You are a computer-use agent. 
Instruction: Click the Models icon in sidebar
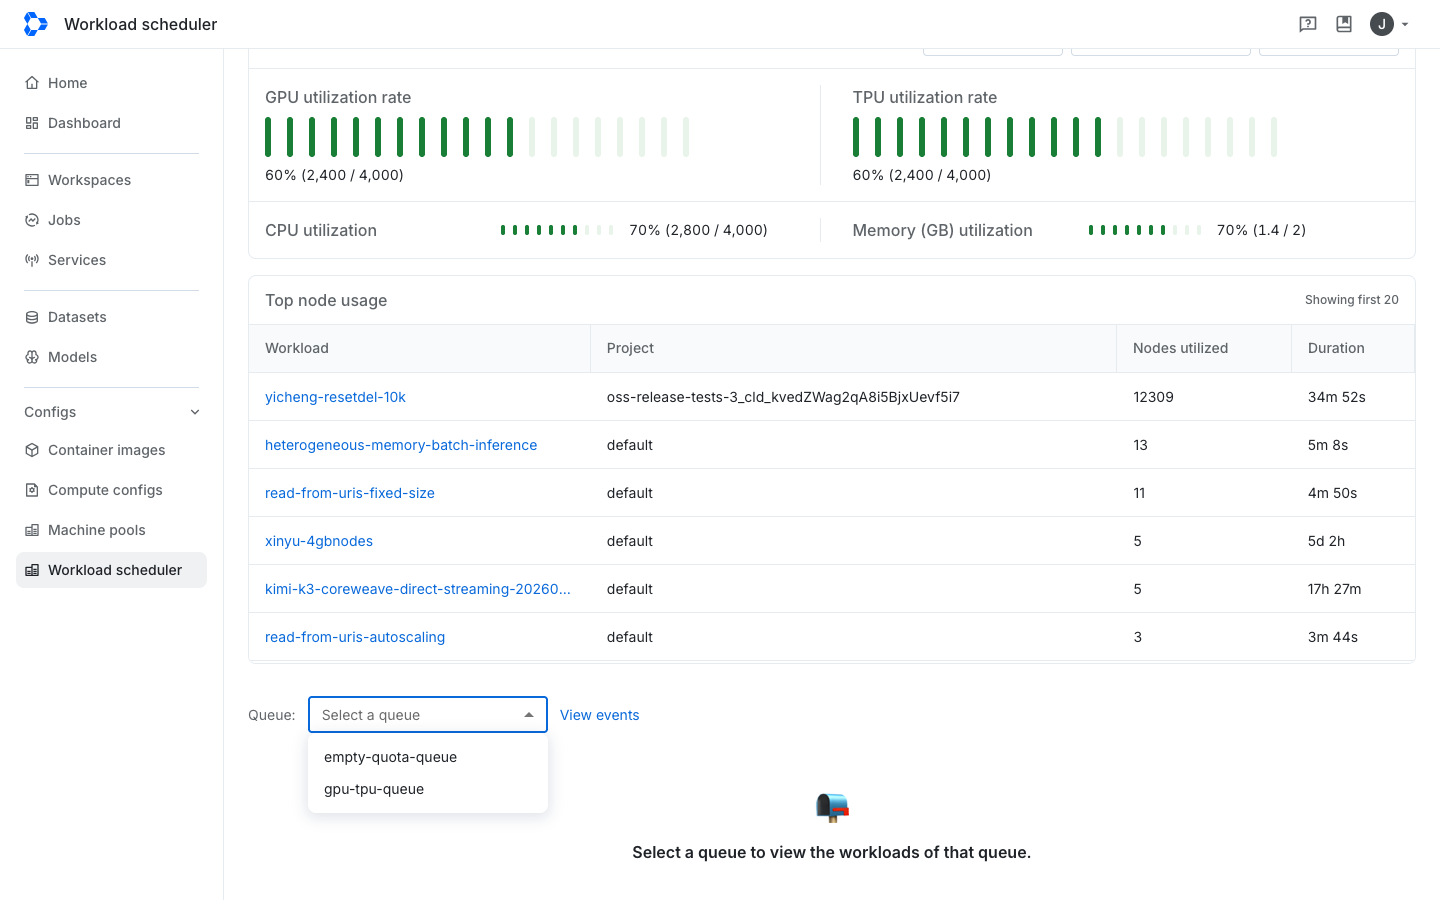coord(32,357)
